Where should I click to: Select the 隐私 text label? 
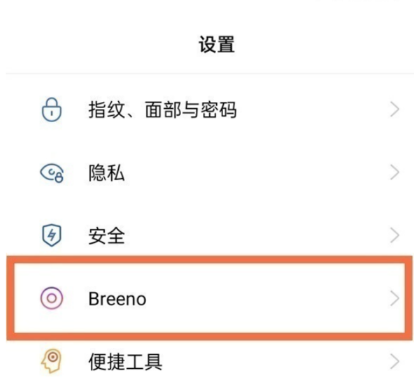[x=106, y=173]
